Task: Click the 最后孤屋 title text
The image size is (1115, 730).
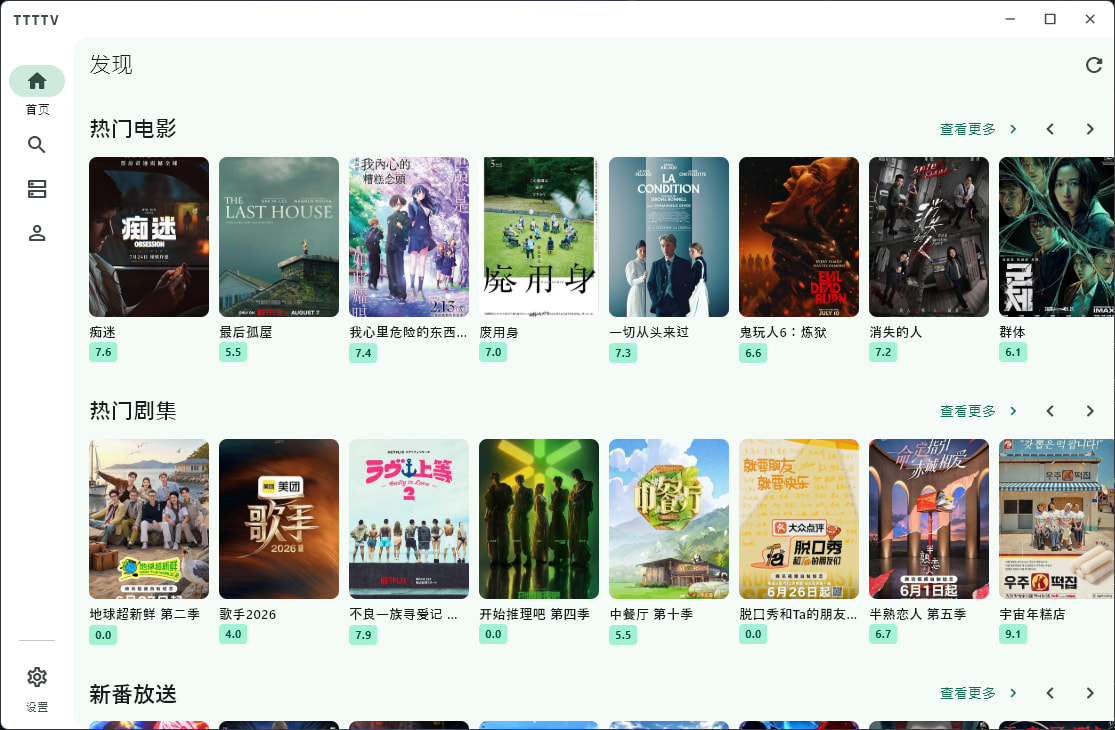Action: tap(246, 332)
